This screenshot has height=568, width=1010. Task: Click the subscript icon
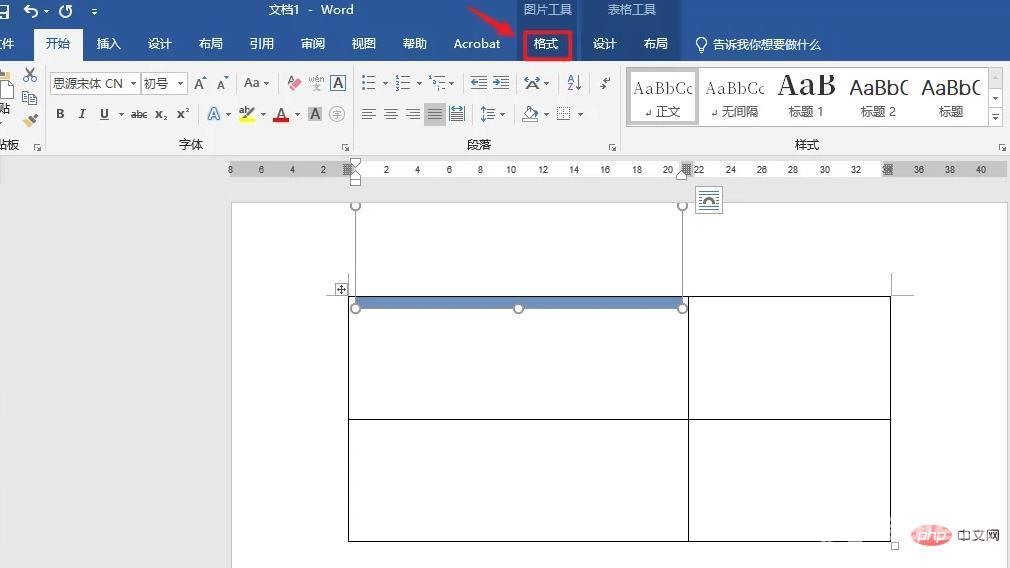pyautogui.click(x=161, y=114)
